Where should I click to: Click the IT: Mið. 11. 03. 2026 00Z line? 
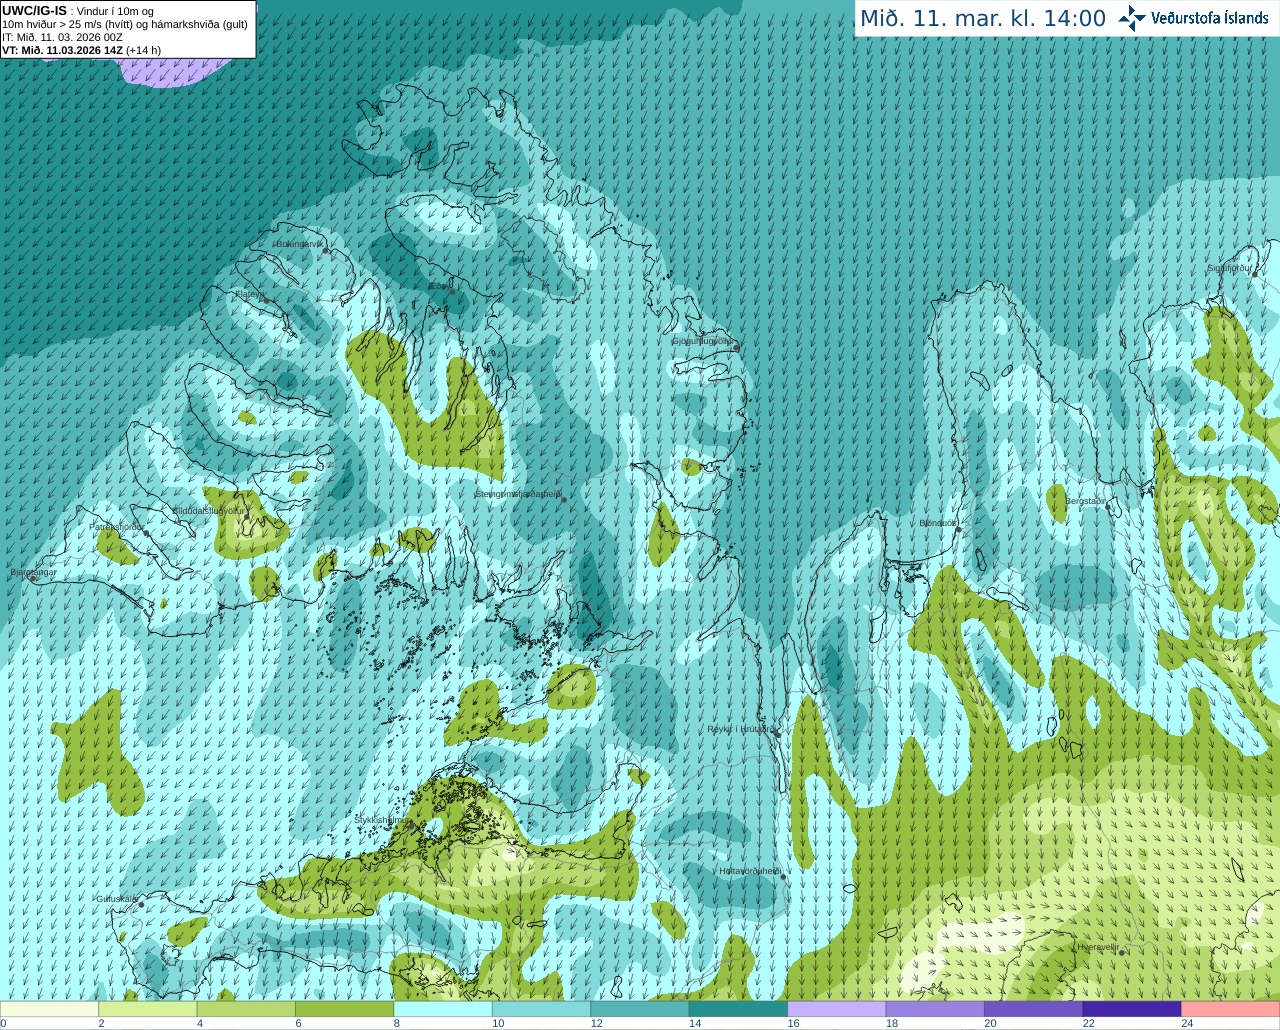[x=62, y=37]
